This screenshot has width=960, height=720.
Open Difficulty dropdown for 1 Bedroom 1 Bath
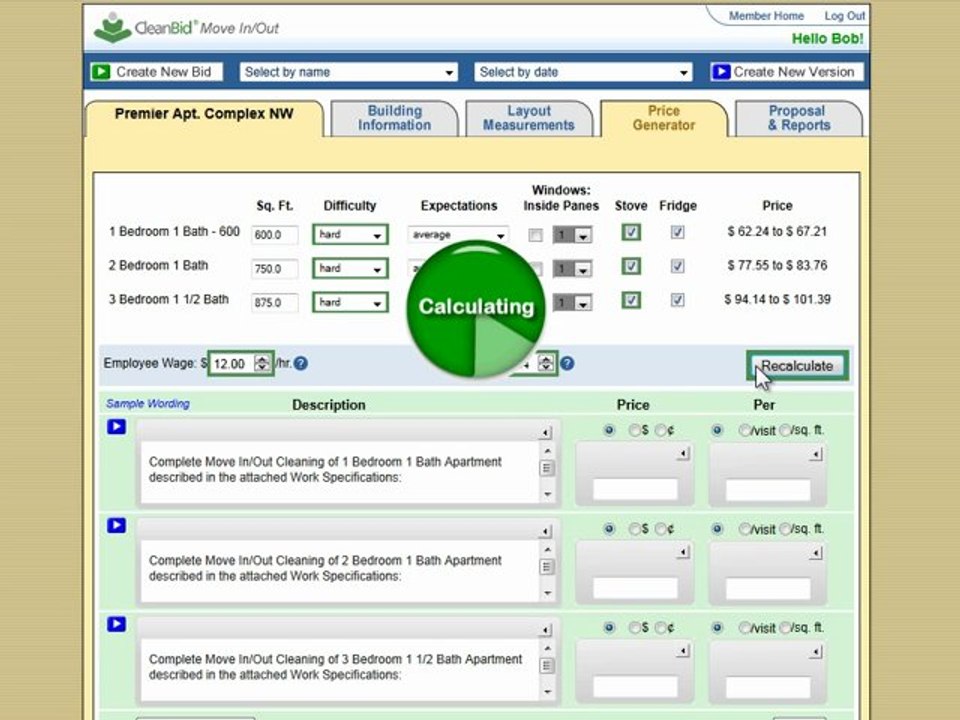pyautogui.click(x=350, y=234)
